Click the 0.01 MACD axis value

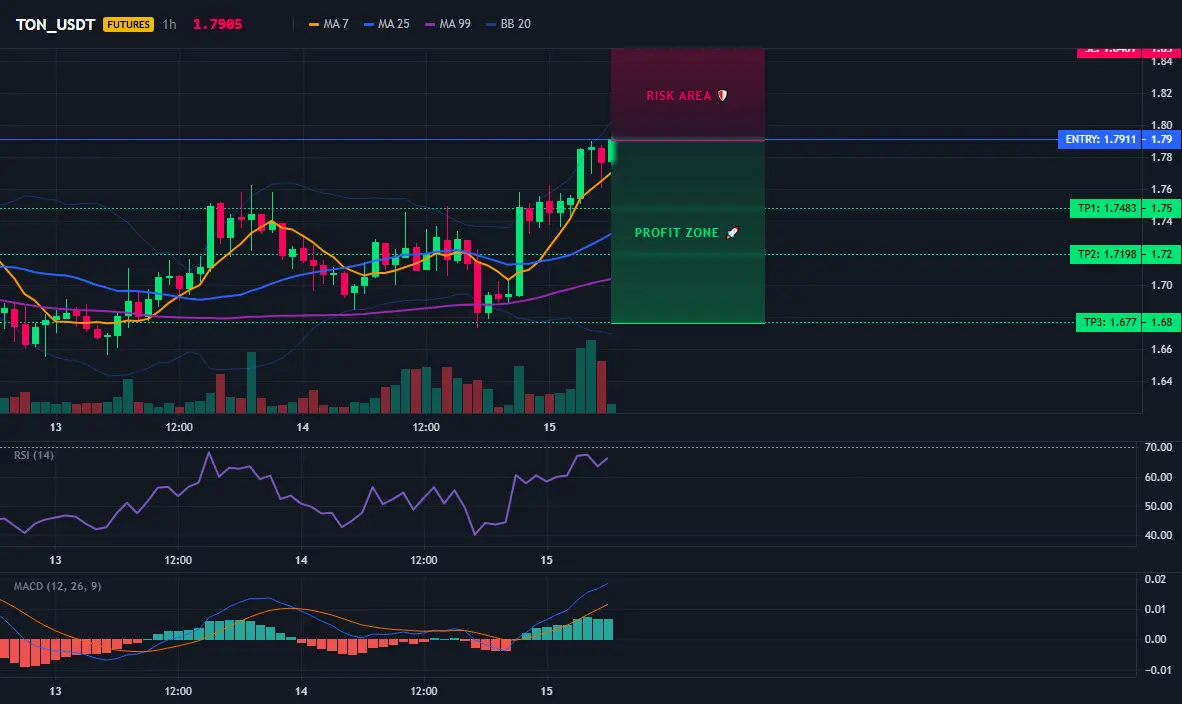(1155, 609)
